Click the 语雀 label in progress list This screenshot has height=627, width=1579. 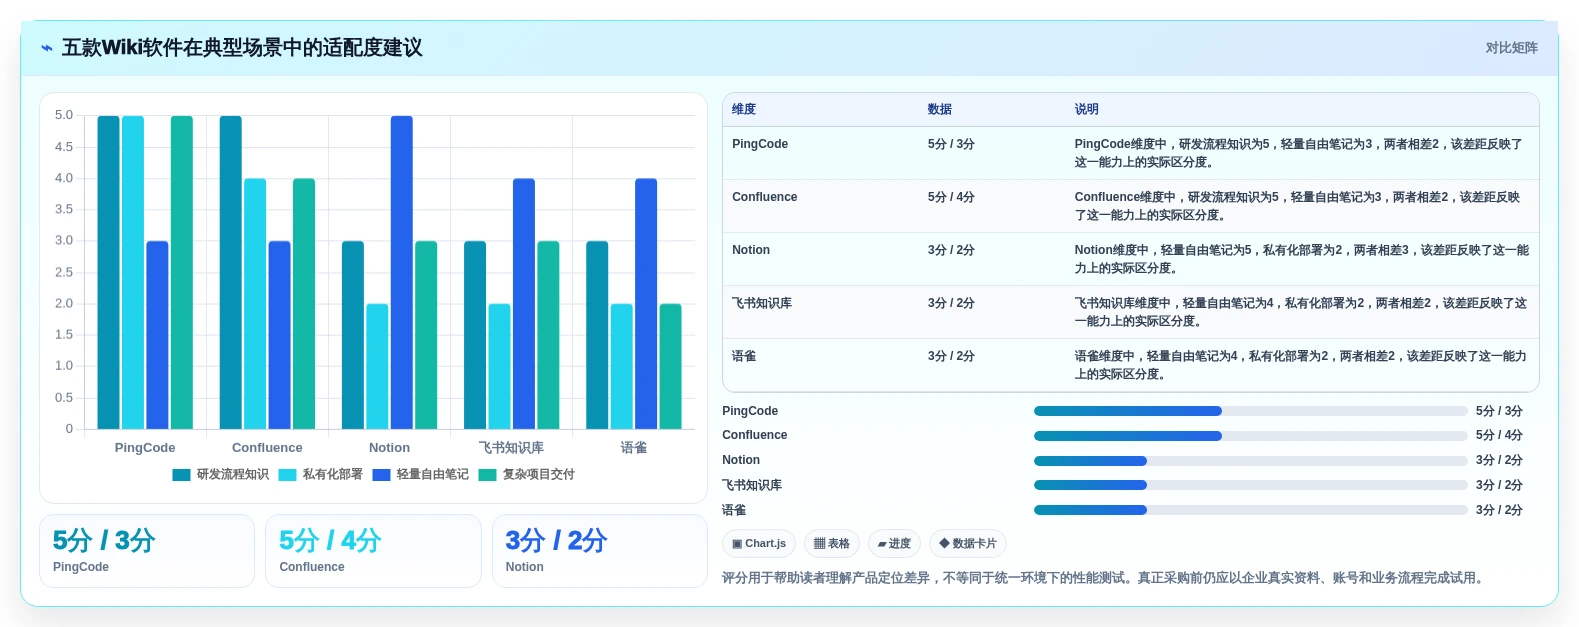[734, 510]
